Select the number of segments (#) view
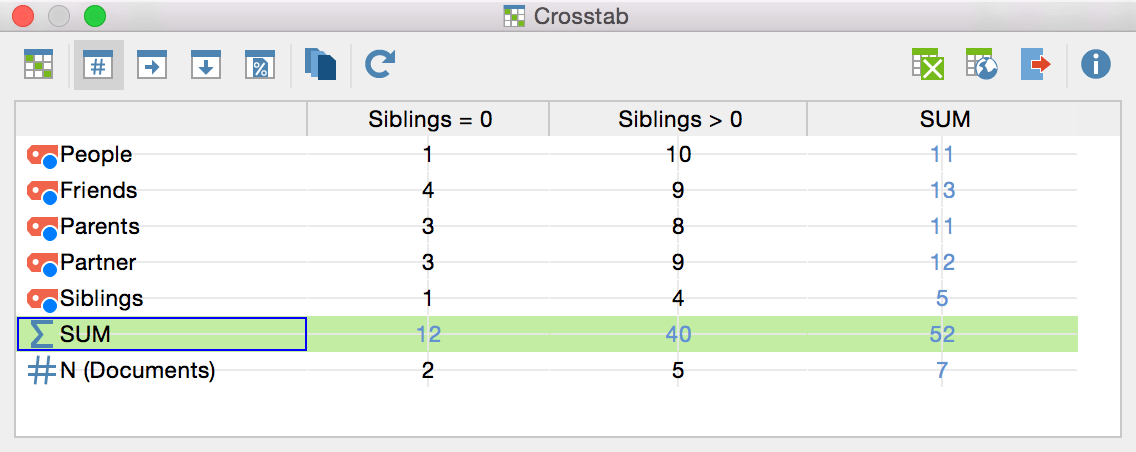The image size is (1136, 452). 99,64
